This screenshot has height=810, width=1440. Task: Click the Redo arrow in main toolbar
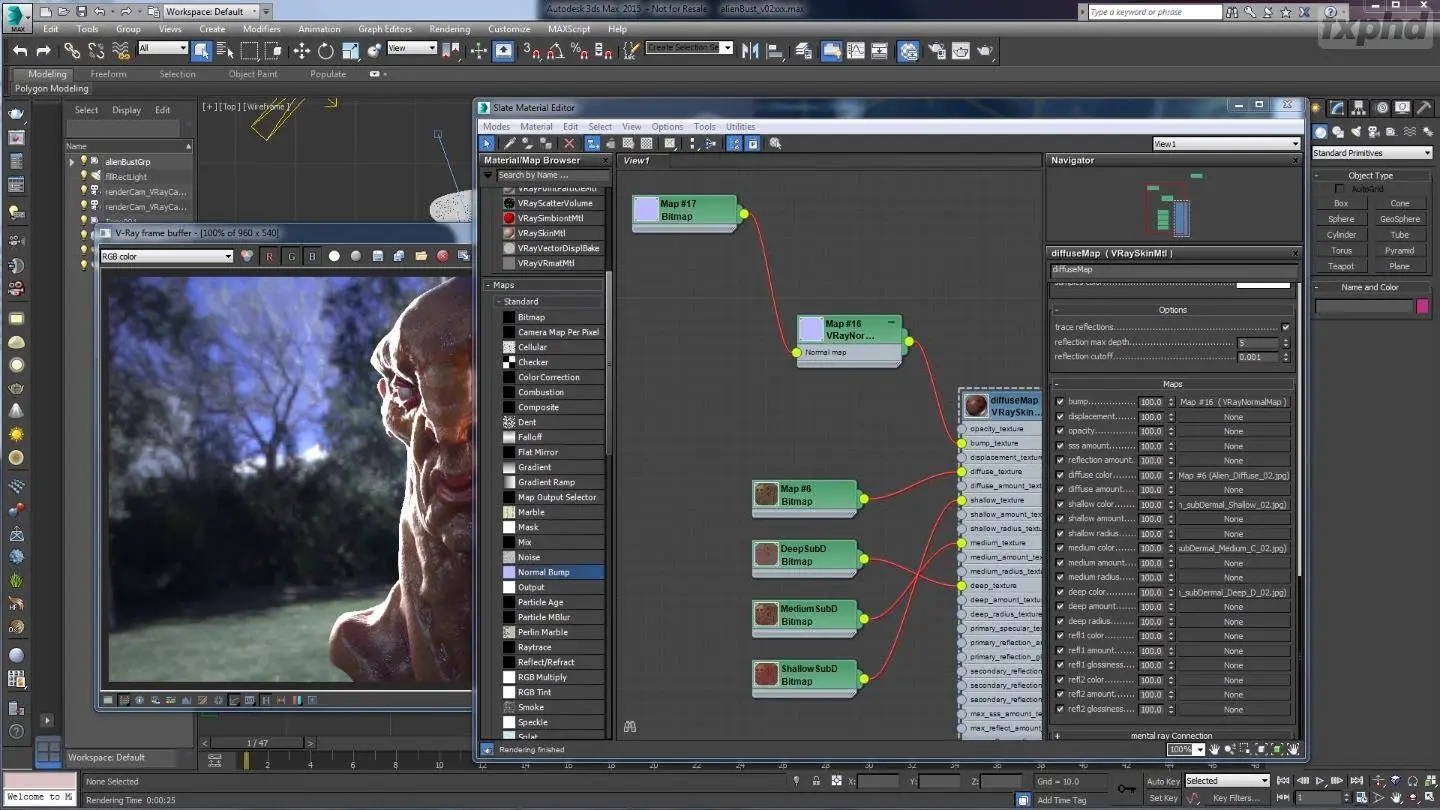[x=43, y=51]
